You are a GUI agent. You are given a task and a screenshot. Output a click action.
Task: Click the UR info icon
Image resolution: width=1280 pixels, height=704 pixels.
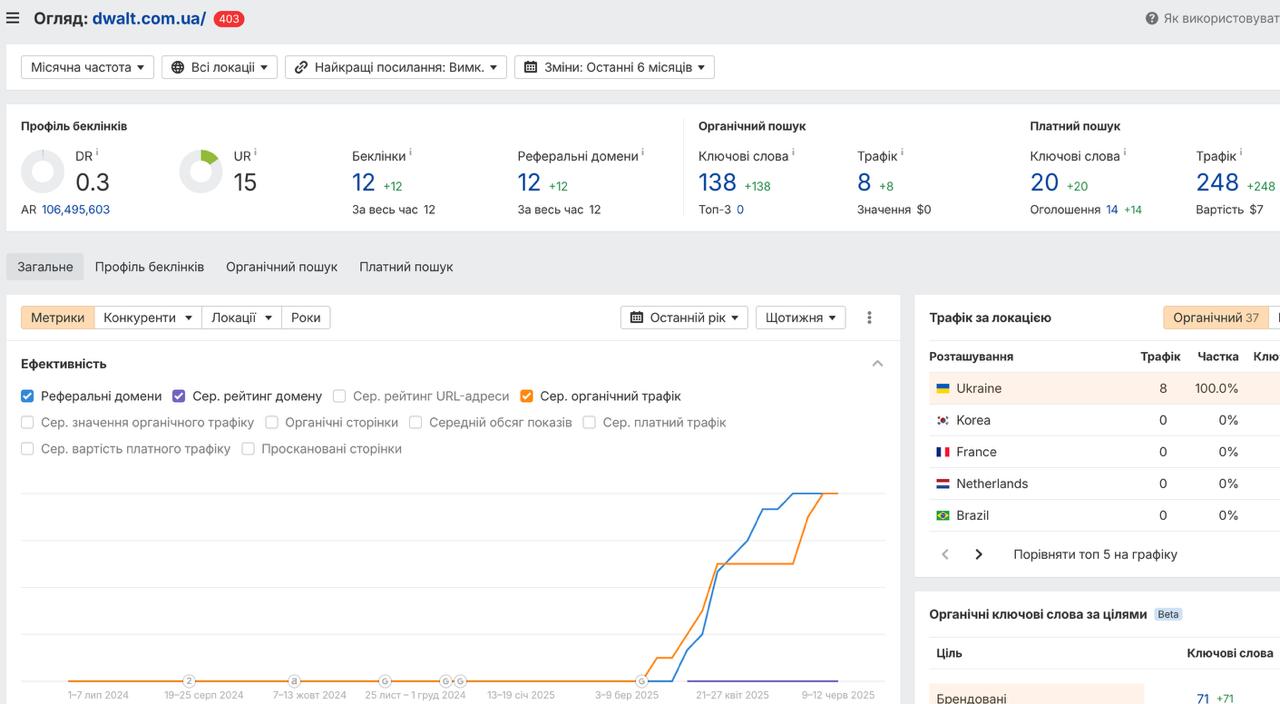coord(255,153)
